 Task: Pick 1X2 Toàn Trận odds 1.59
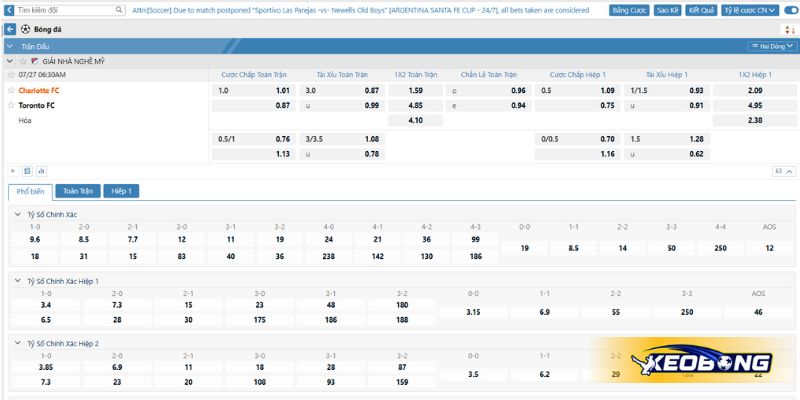click(x=415, y=91)
